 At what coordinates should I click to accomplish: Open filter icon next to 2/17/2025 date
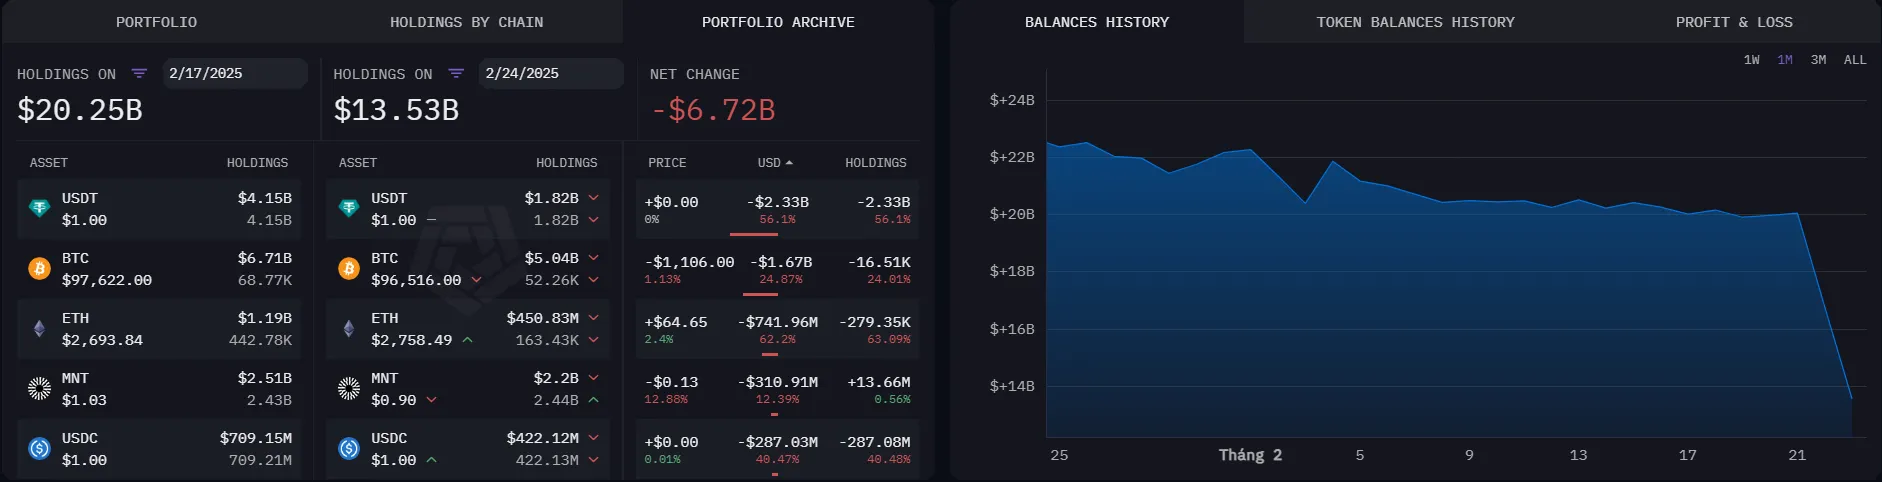tap(139, 74)
